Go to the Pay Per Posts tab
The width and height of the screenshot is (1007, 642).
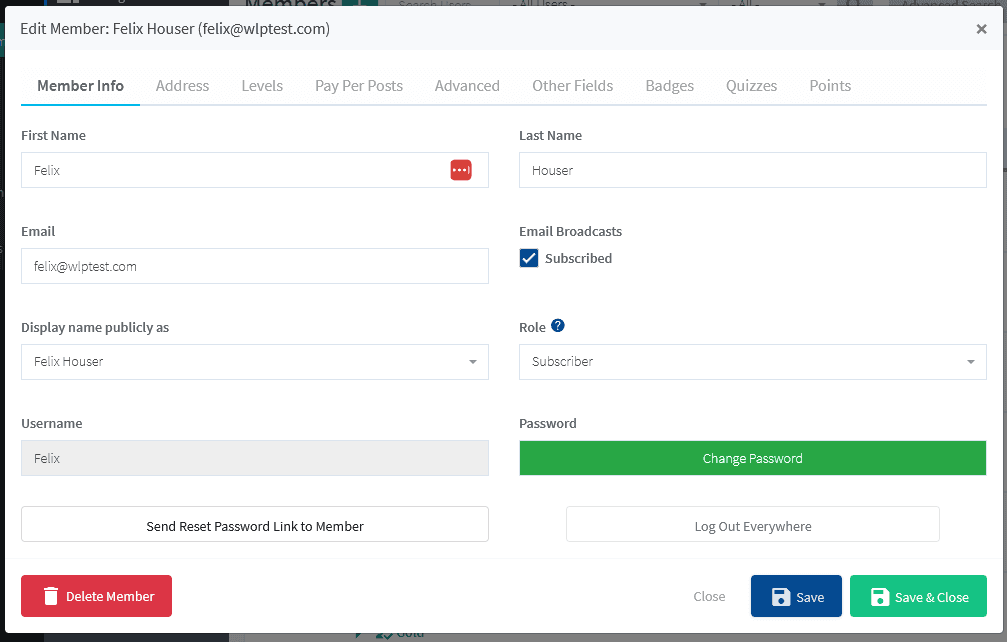358,86
